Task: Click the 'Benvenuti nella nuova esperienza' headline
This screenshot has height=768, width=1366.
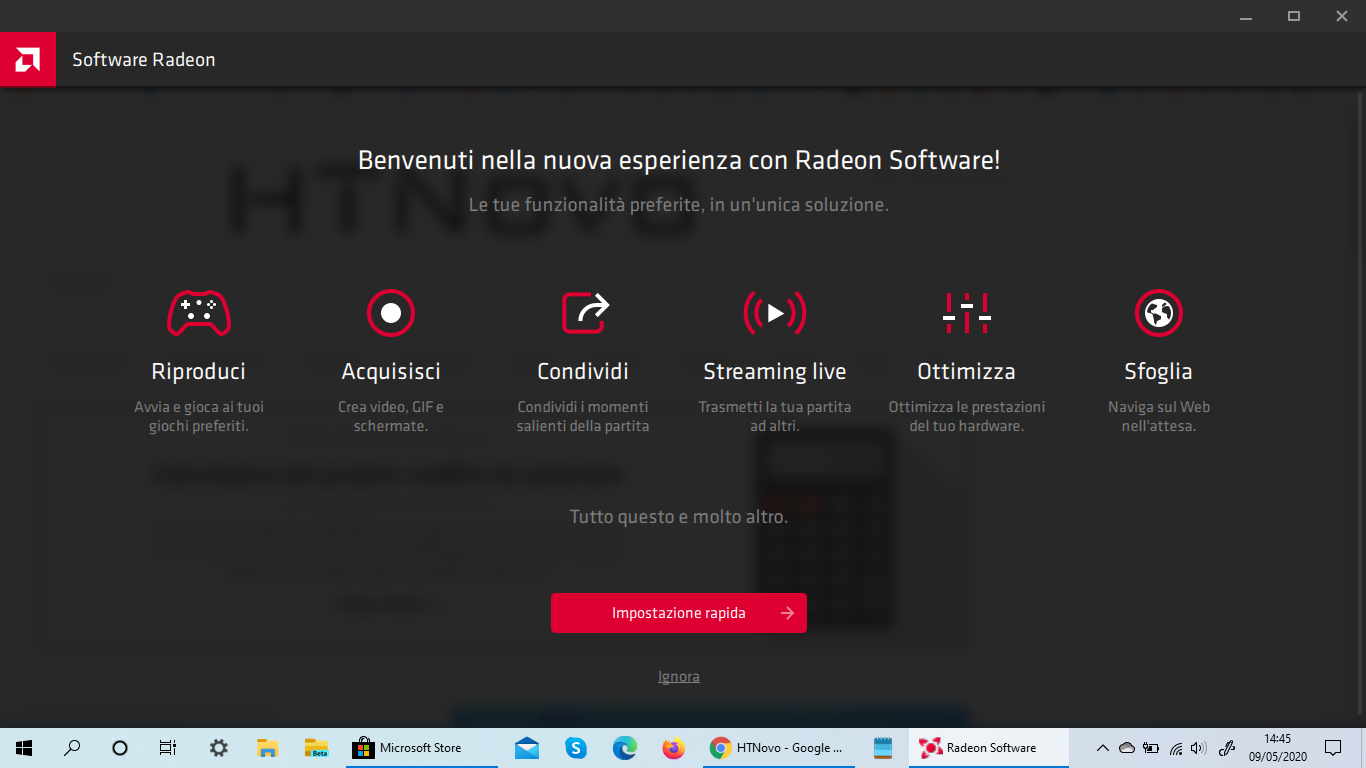Action: (679, 160)
